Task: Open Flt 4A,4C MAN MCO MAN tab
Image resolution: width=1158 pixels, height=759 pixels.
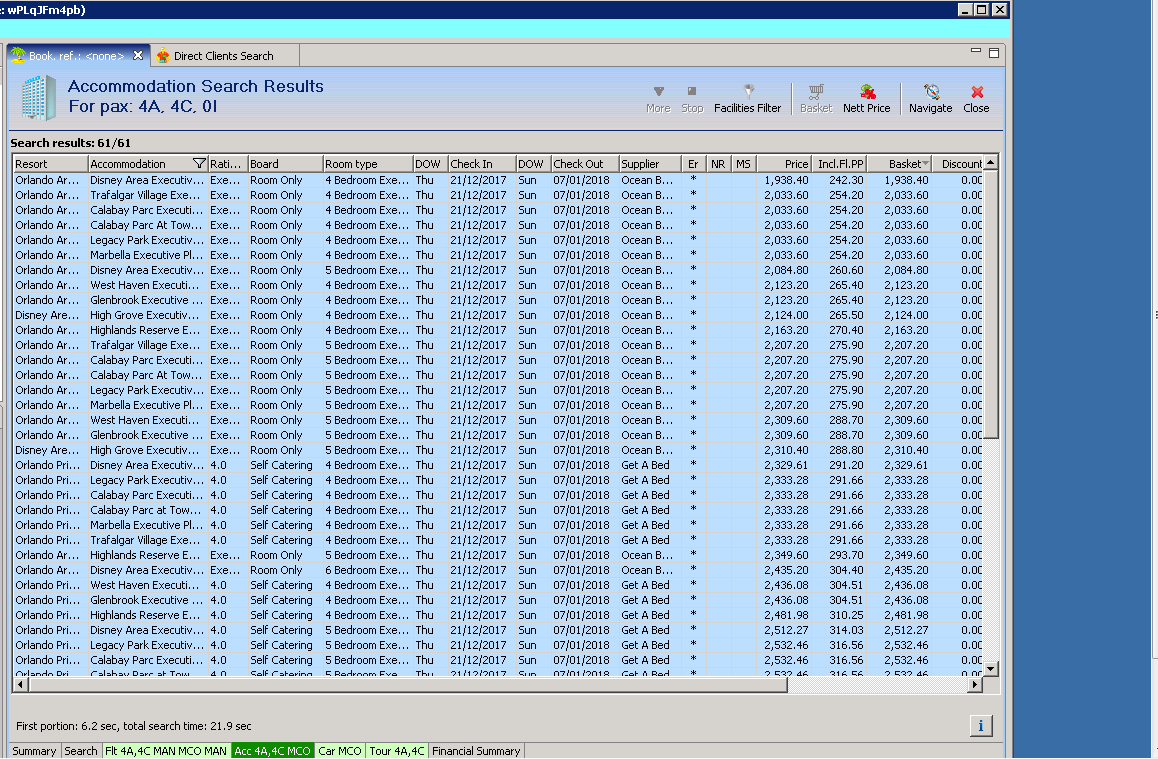Action: 166,751
